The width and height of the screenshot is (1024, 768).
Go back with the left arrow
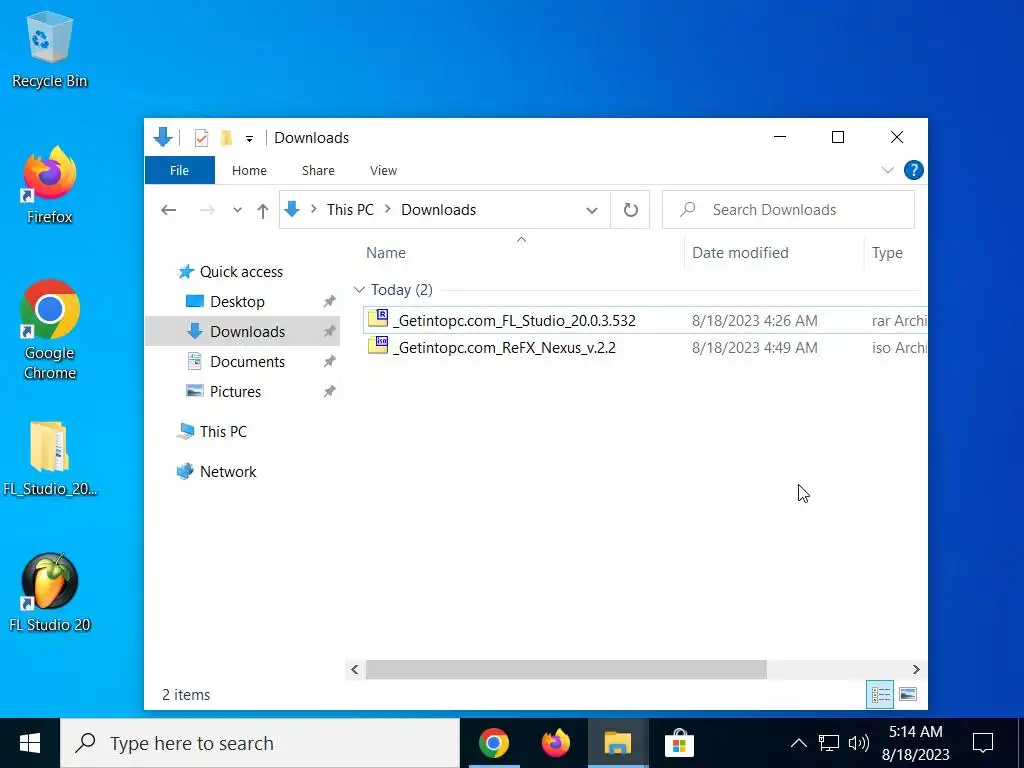pos(168,210)
